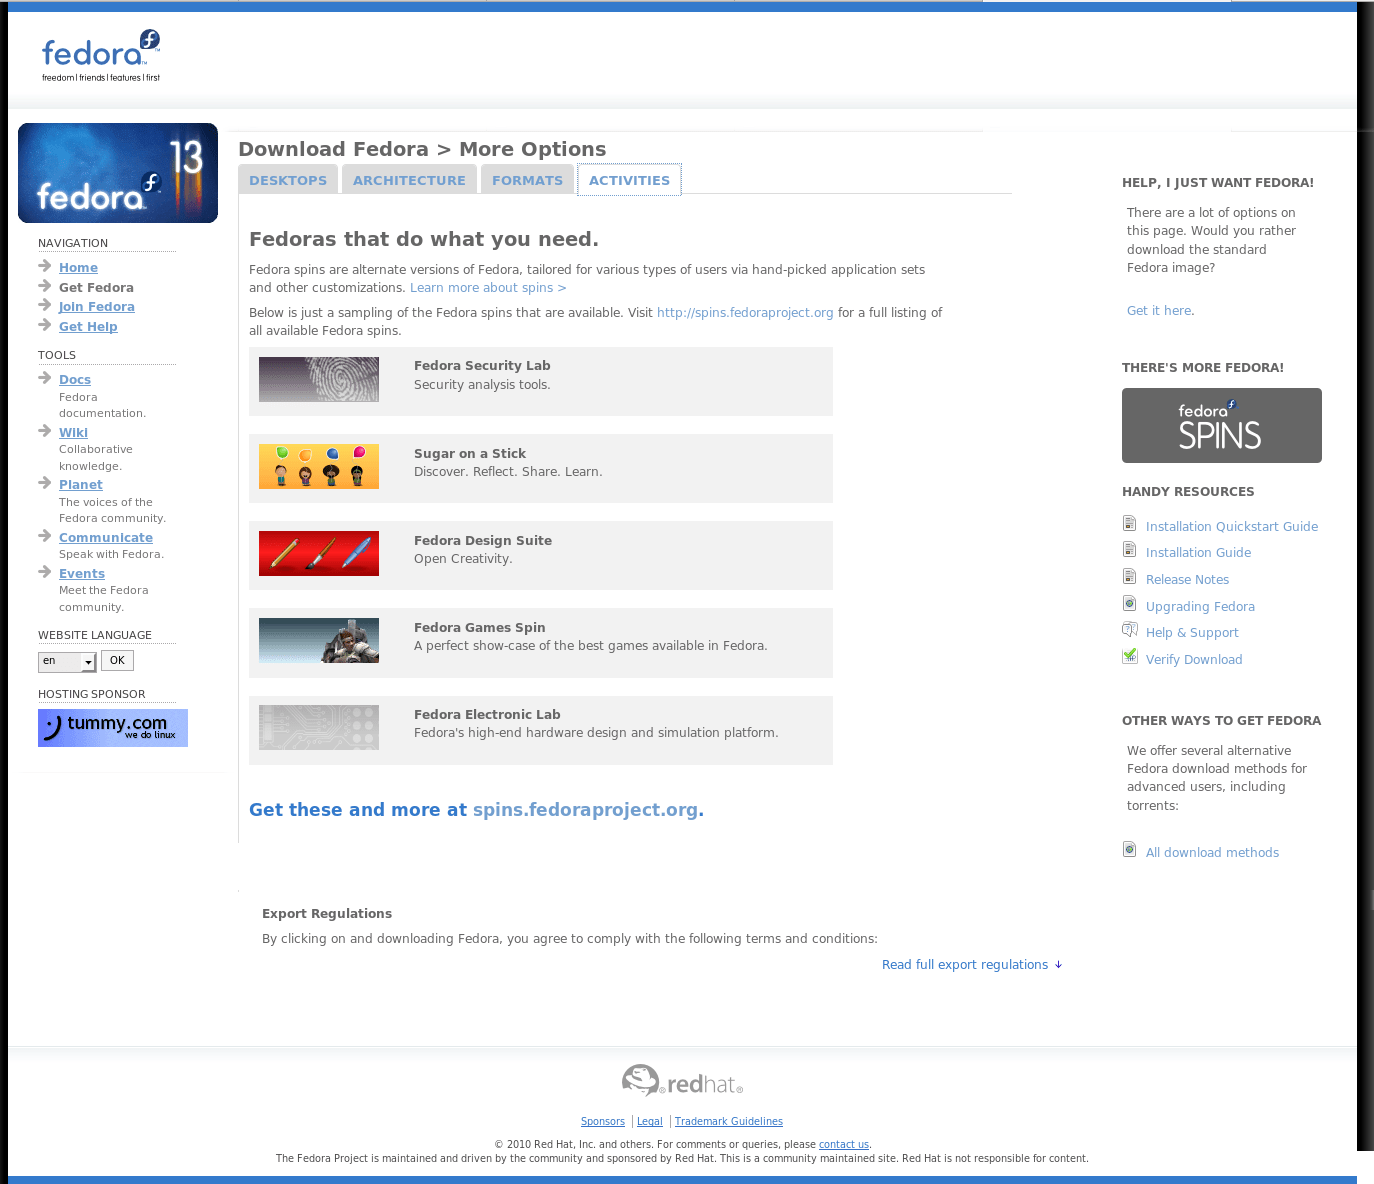Click Fedora Design Suite title

[x=483, y=541]
